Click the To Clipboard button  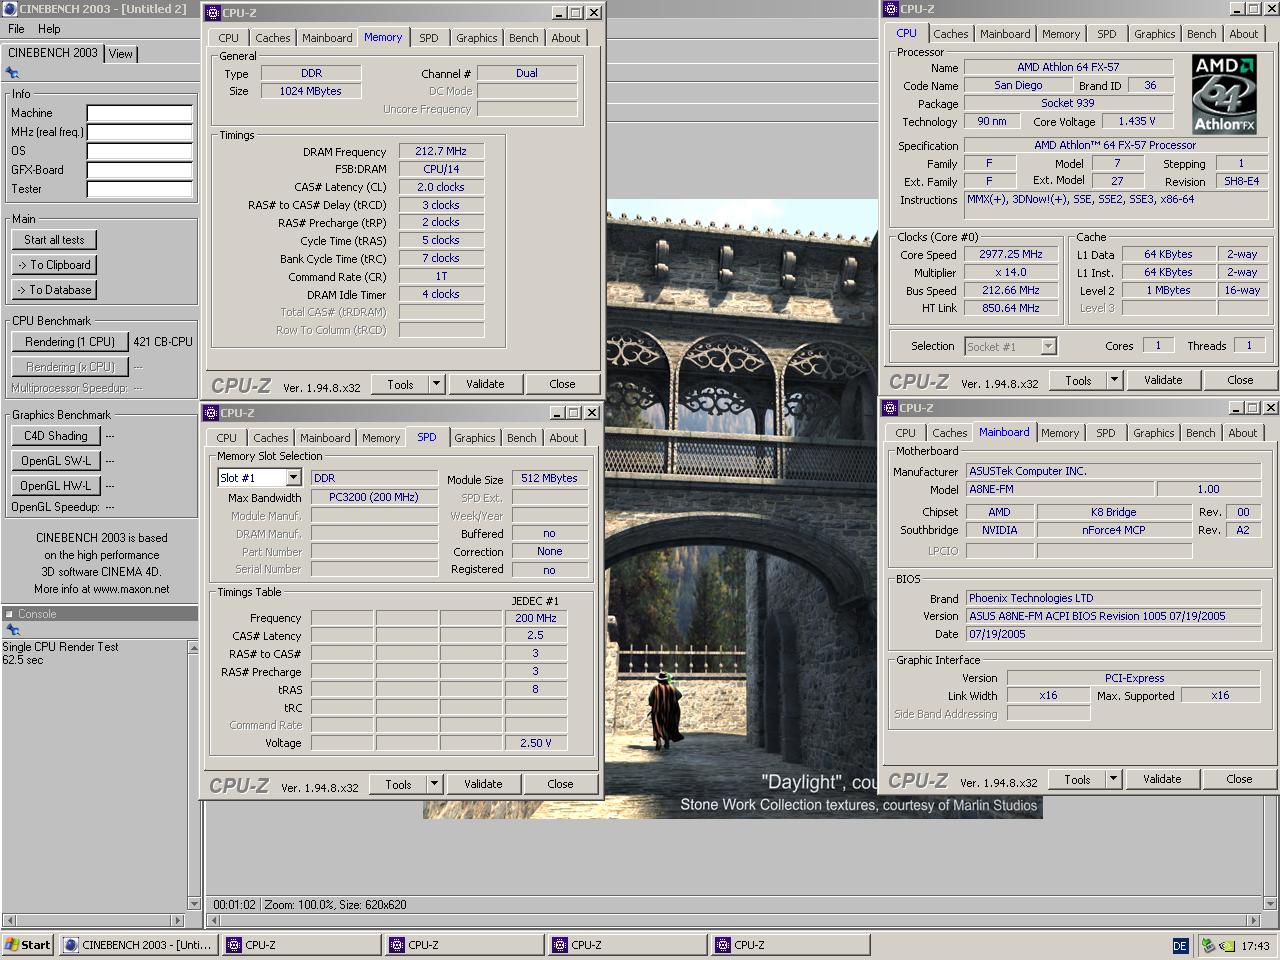54,265
